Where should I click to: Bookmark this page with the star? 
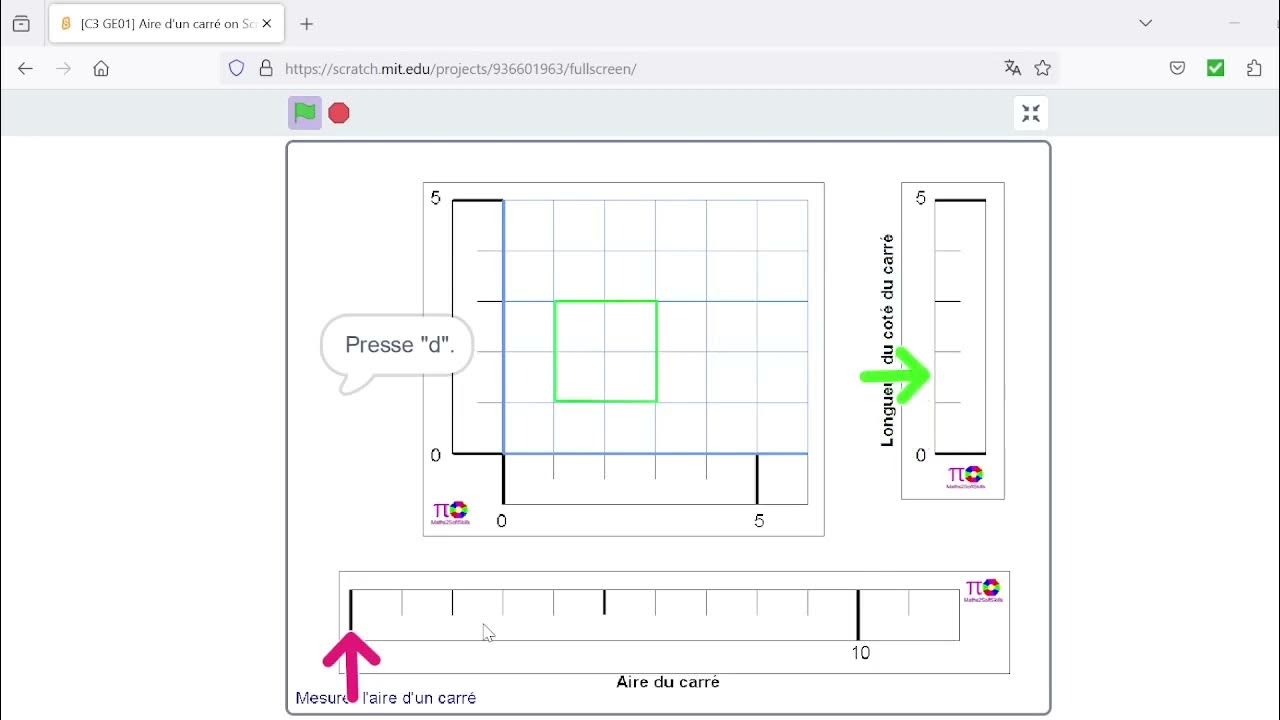1043,68
